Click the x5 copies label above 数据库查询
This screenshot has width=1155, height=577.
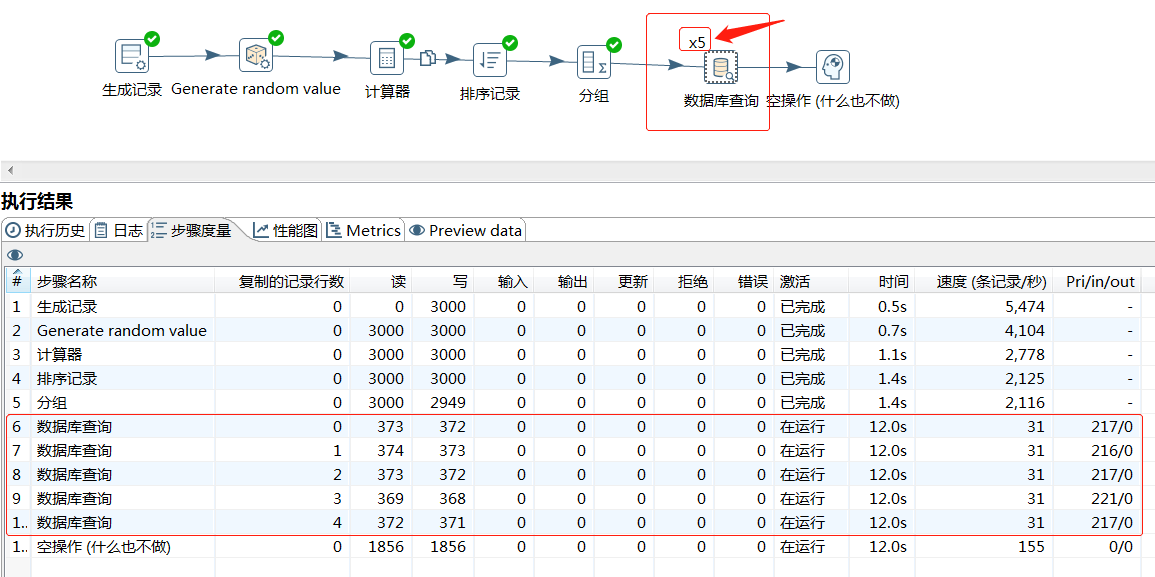[x=697, y=42]
